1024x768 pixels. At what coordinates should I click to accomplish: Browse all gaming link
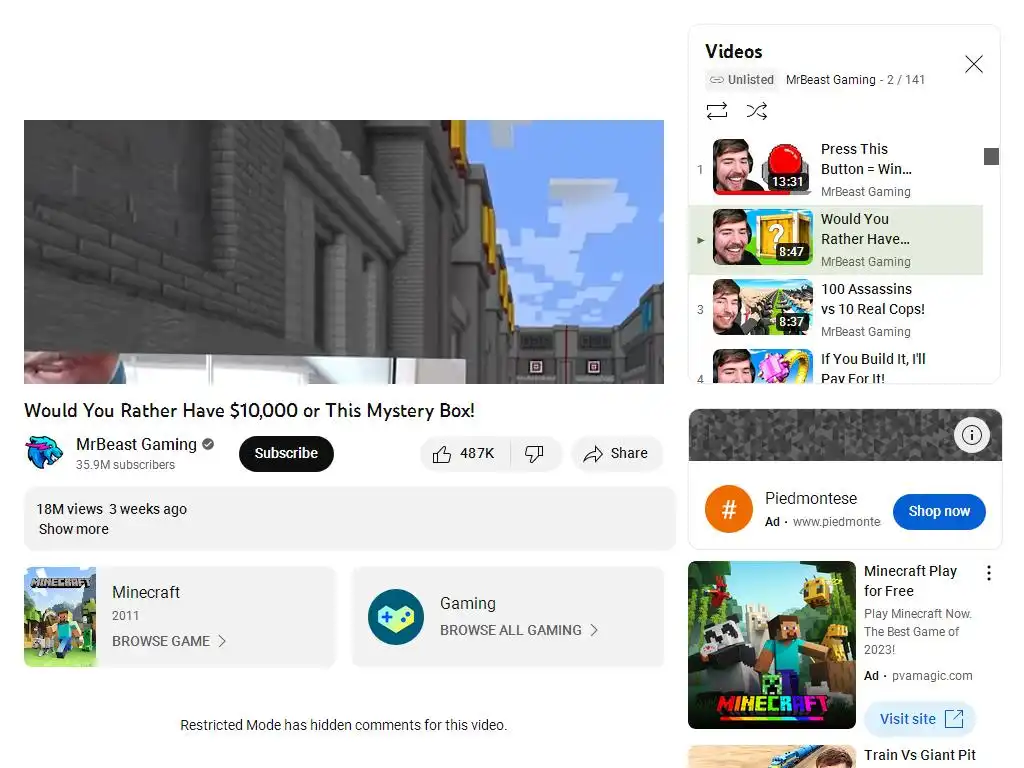coord(519,630)
